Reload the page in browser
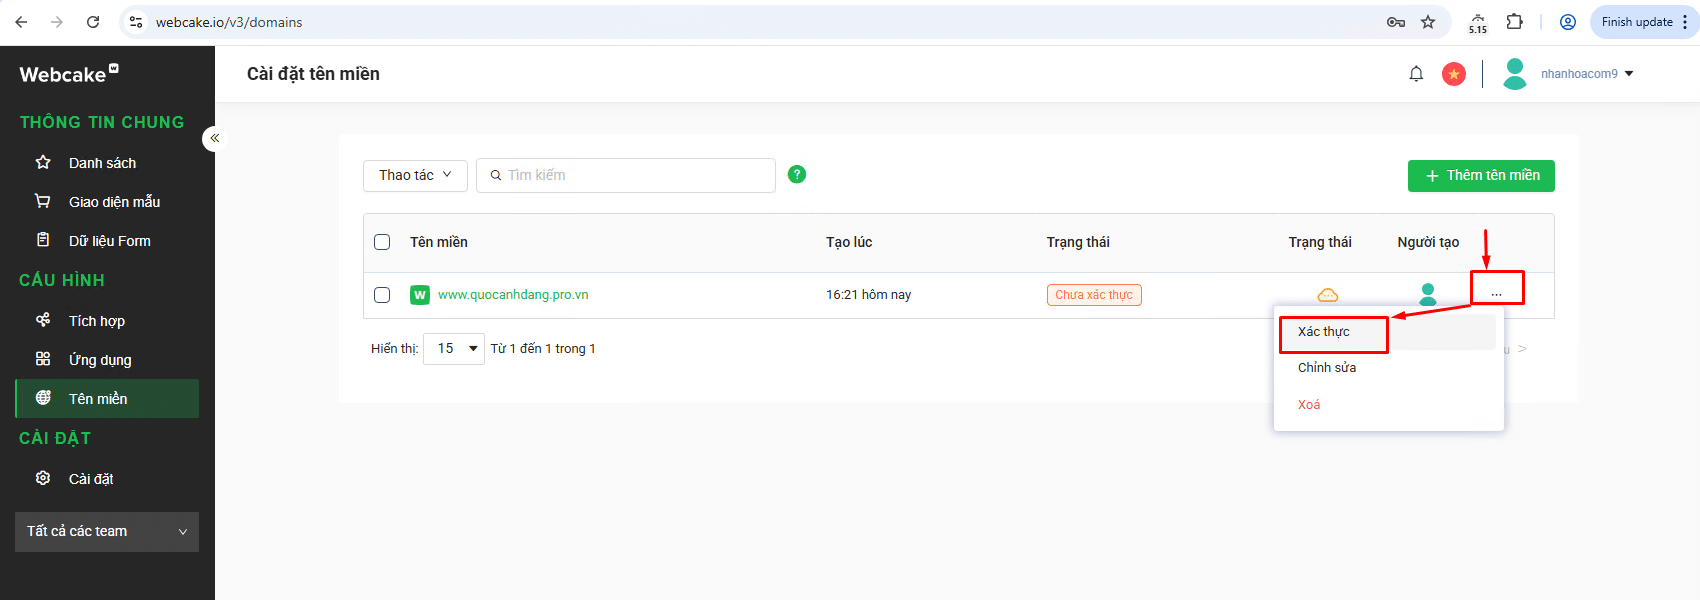This screenshot has height=600, width=1700. tap(93, 22)
